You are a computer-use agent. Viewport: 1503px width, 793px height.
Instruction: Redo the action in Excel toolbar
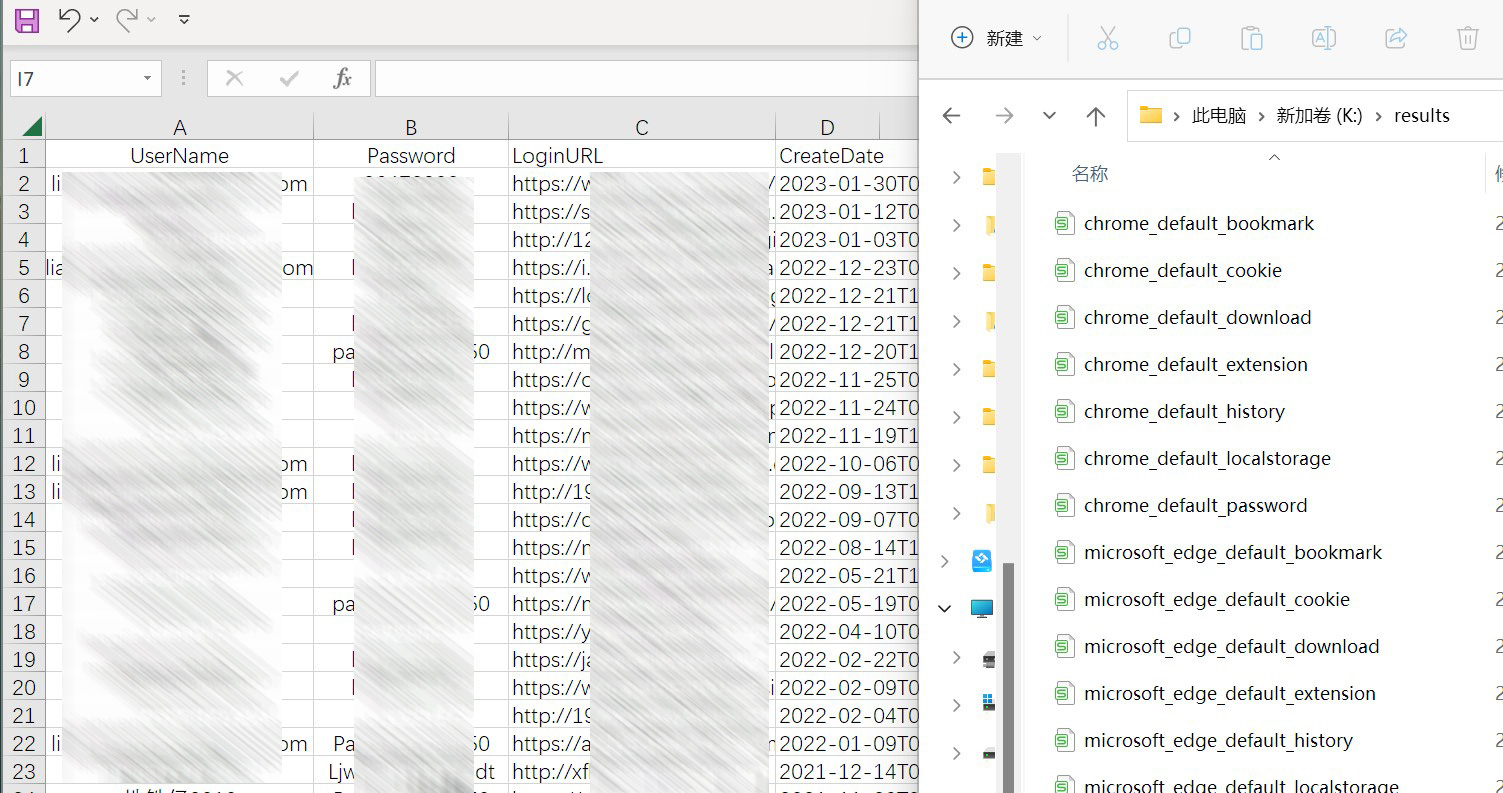(127, 19)
